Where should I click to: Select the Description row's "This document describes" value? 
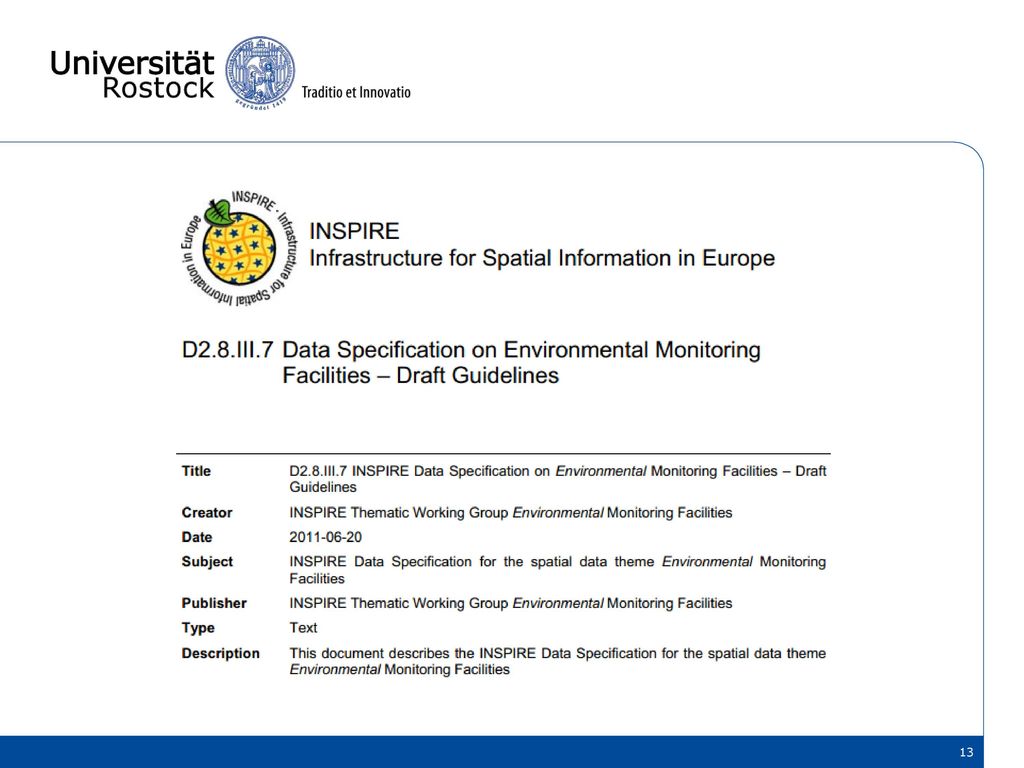558,661
